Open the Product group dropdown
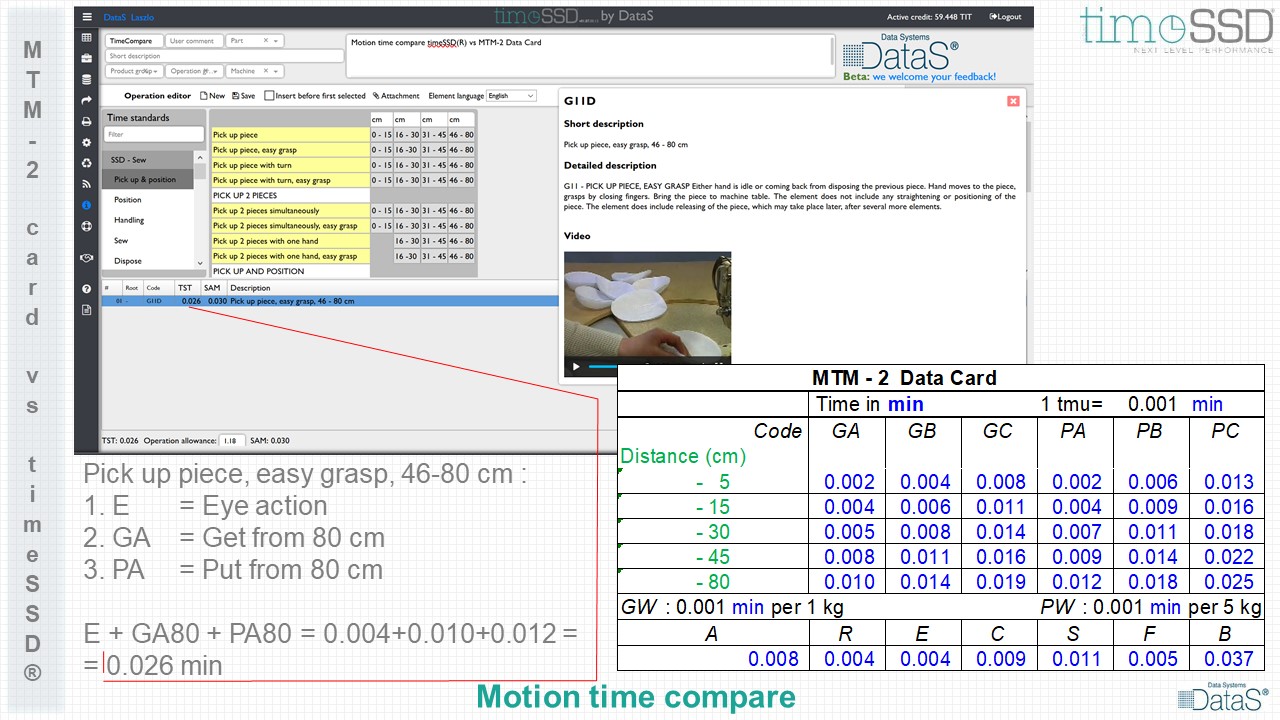The image size is (1280, 720). [136, 71]
